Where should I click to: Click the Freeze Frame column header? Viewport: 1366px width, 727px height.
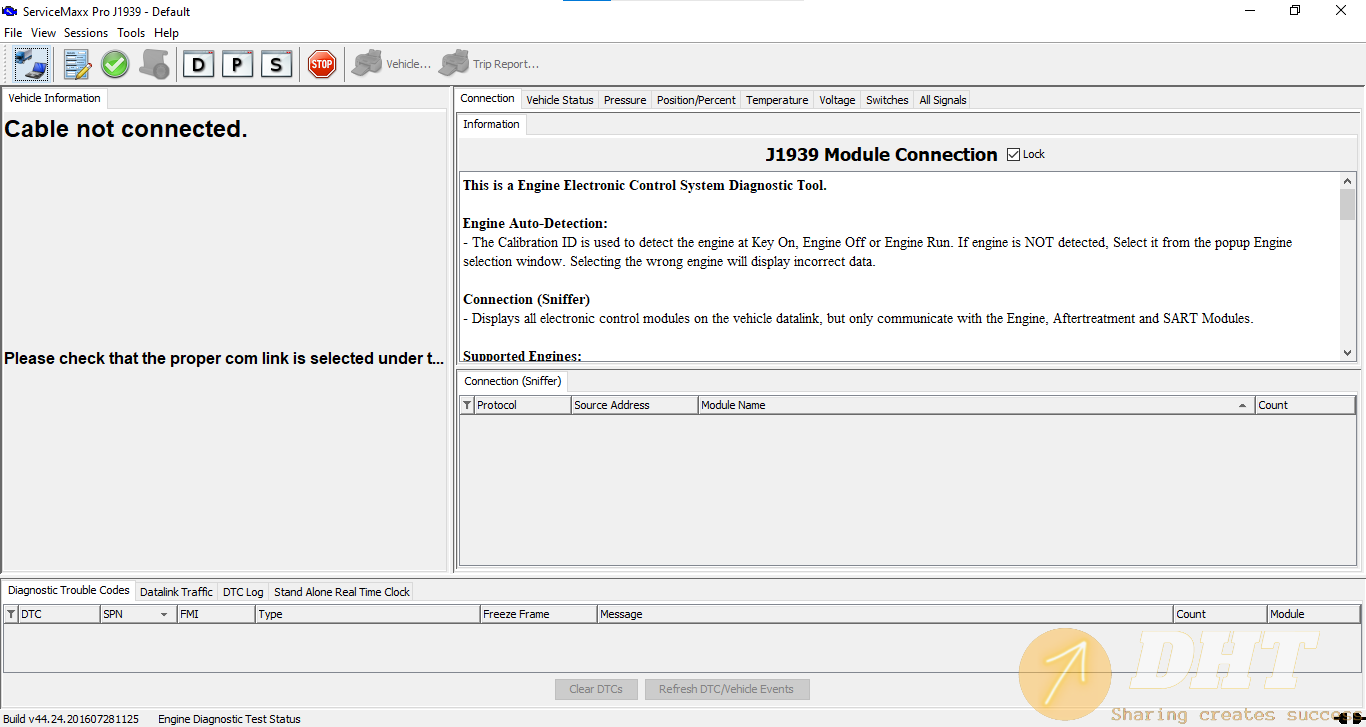click(x=538, y=614)
